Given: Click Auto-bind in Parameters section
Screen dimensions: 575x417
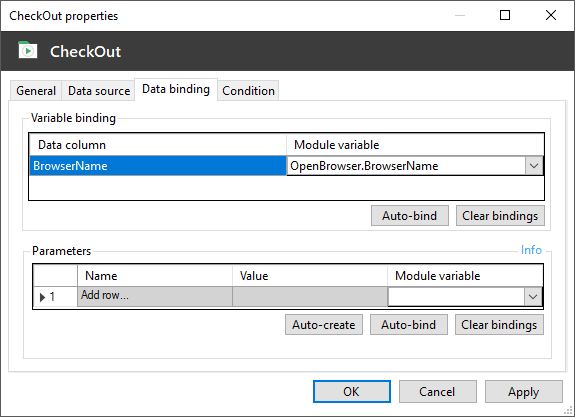Looking at the screenshot, I should pos(409,325).
